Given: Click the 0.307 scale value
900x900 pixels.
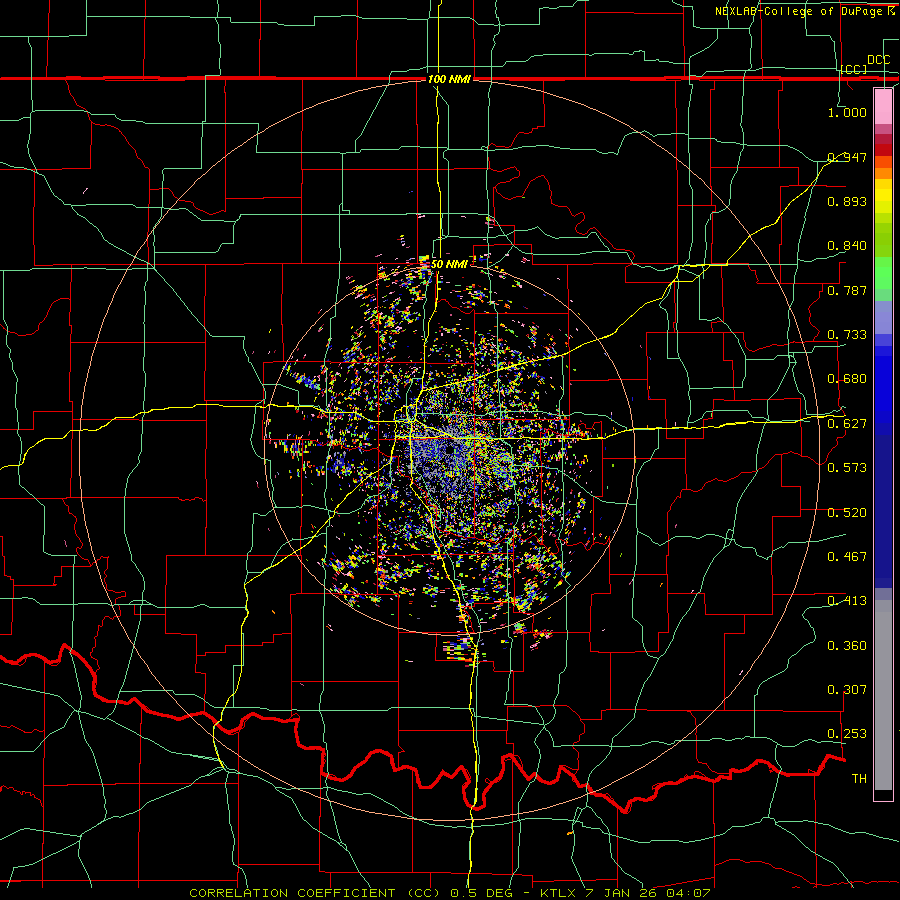Looking at the screenshot, I should click(x=847, y=690).
